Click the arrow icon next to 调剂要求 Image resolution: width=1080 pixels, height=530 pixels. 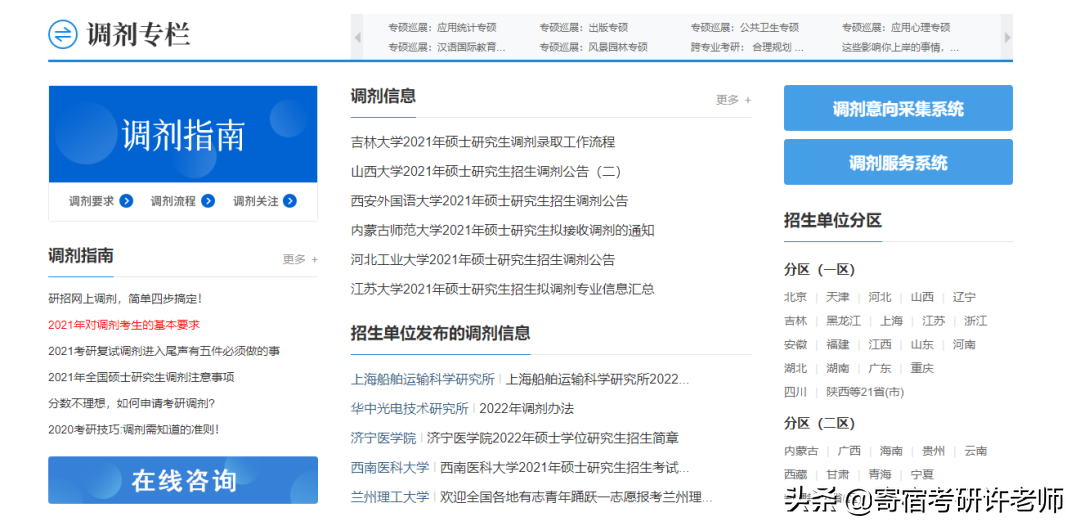[x=126, y=201]
